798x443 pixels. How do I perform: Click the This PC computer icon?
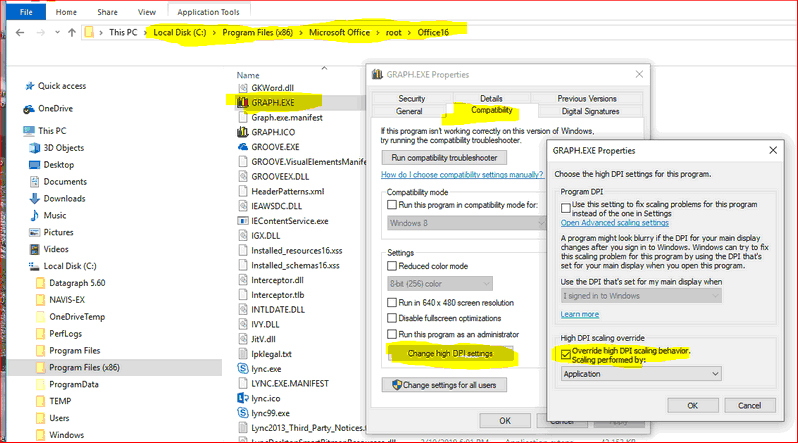[28, 131]
